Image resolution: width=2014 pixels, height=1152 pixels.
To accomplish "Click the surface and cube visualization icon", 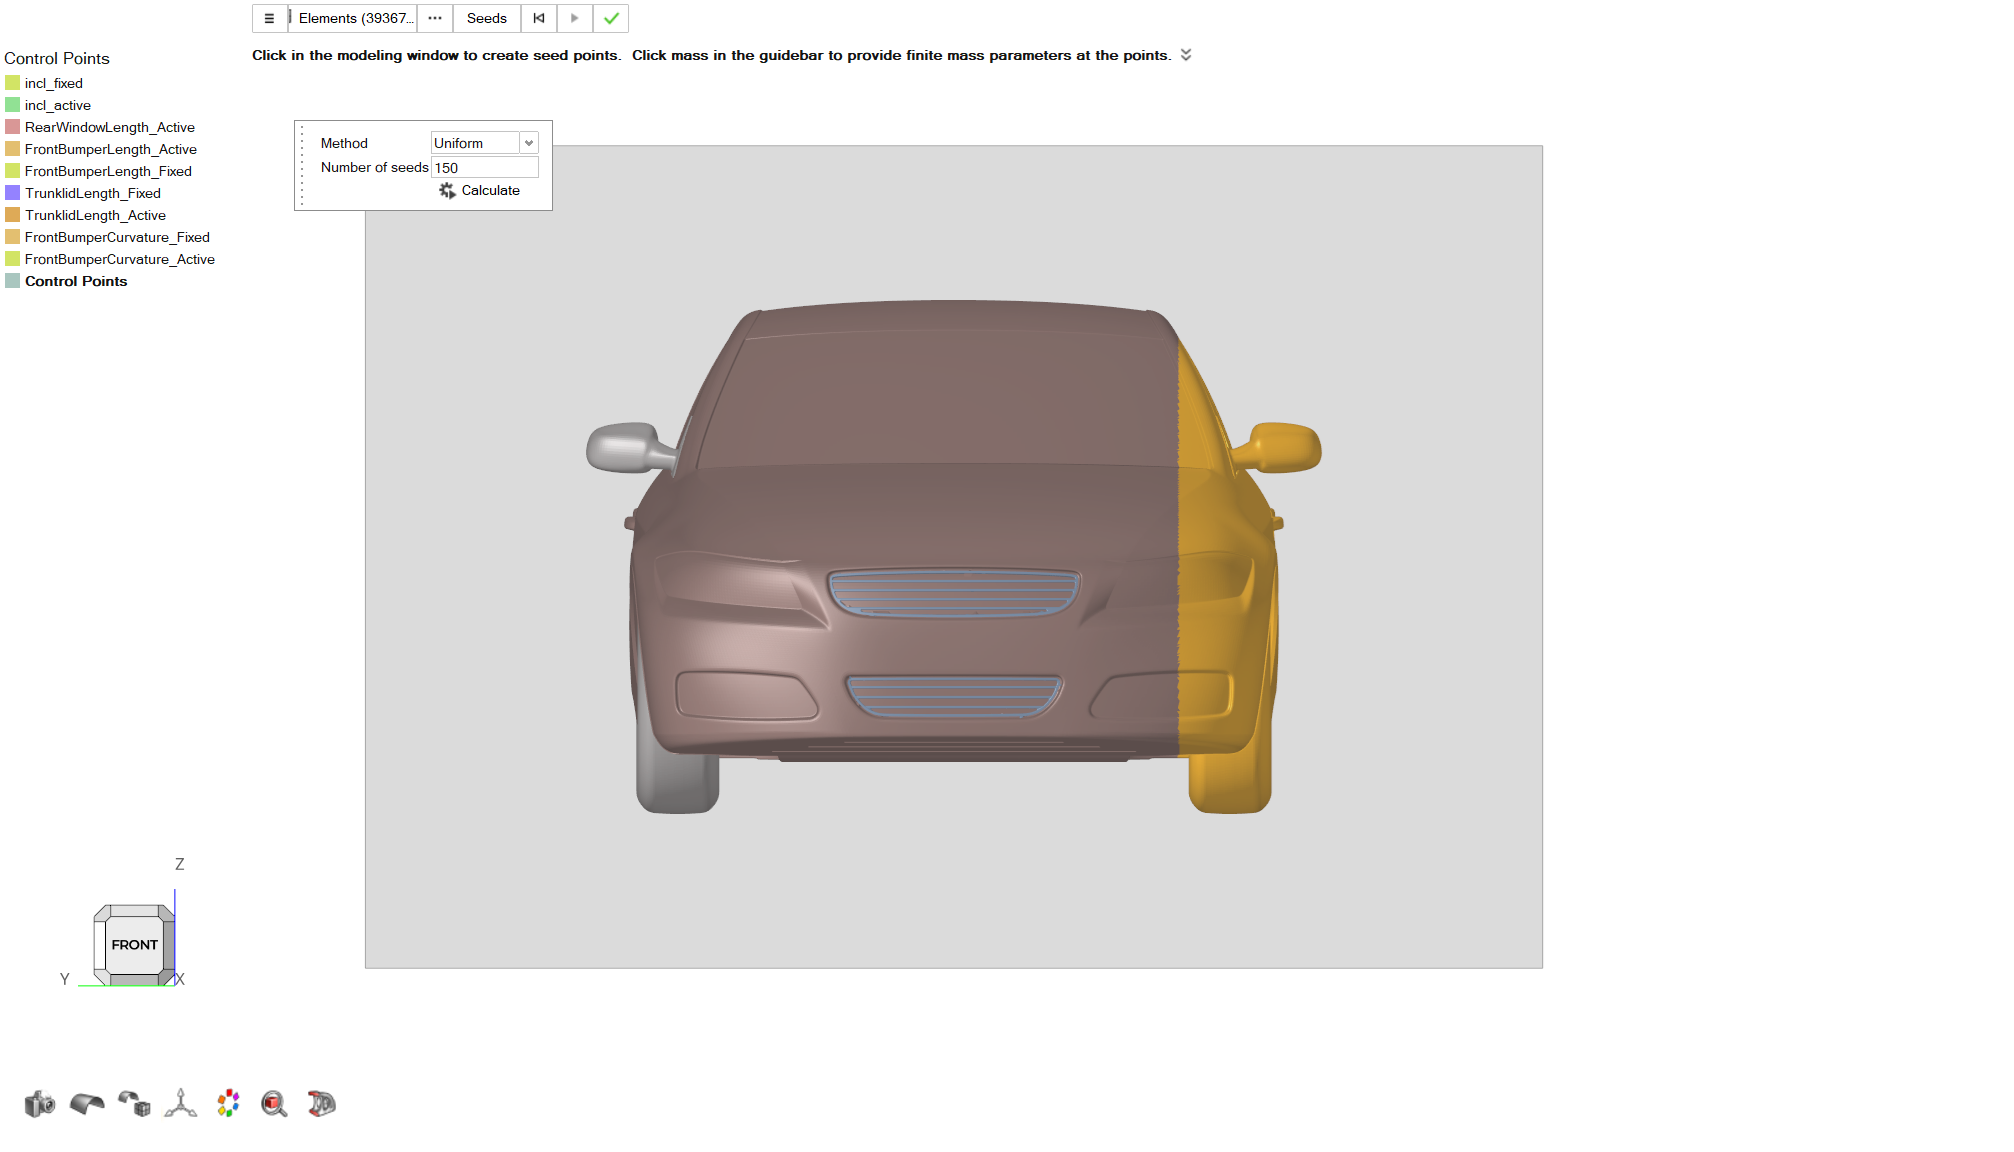I will (134, 1104).
